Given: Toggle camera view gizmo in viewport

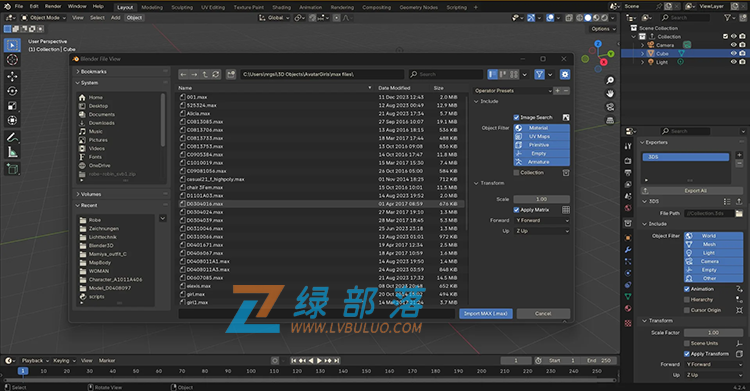Looking at the screenshot, I should pyautogui.click(x=610, y=107).
